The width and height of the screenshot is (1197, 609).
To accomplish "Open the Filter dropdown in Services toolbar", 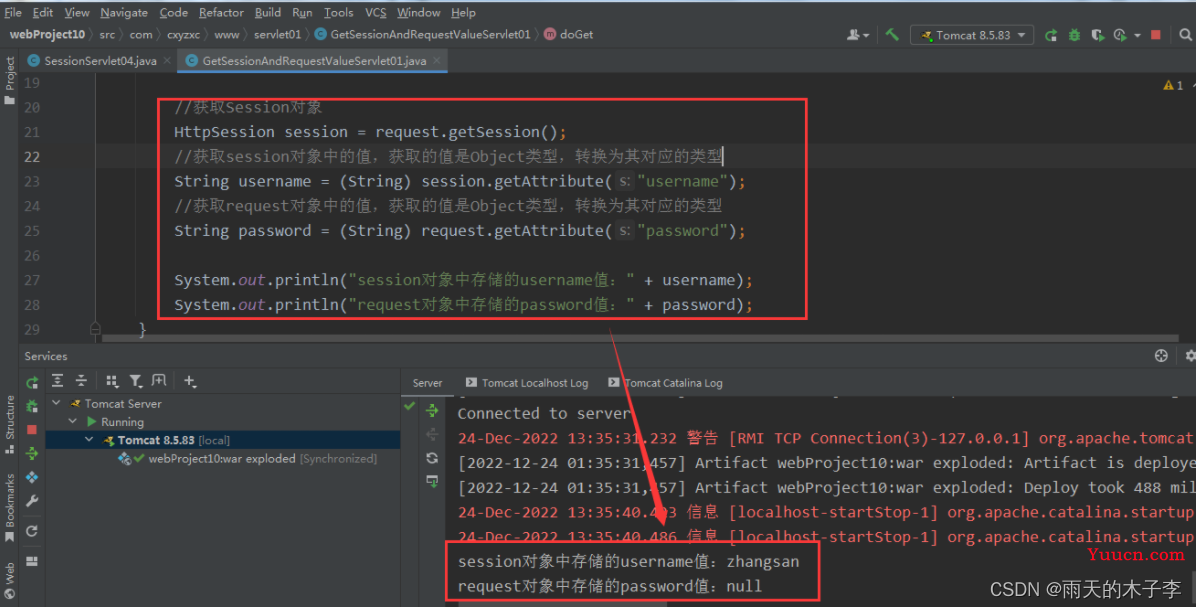I will pos(135,381).
